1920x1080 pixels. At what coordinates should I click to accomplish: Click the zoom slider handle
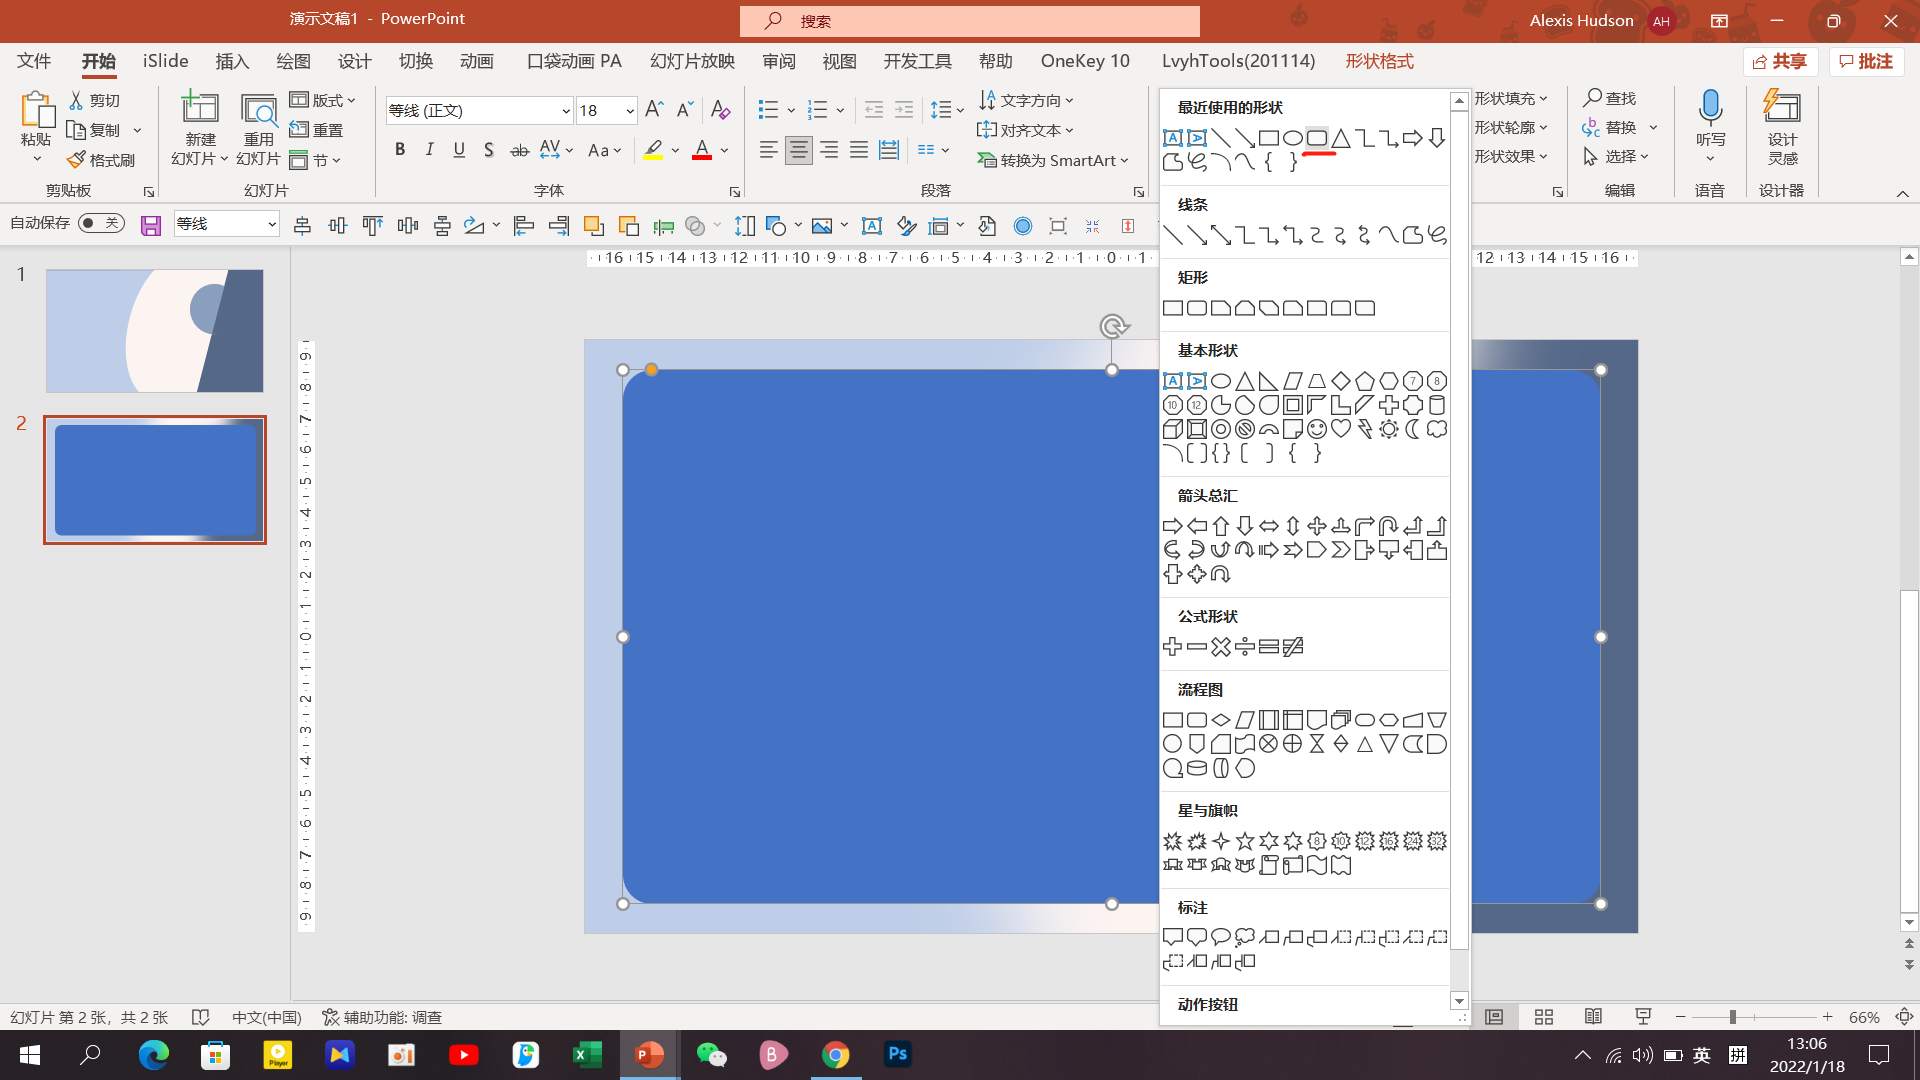[1732, 1017]
